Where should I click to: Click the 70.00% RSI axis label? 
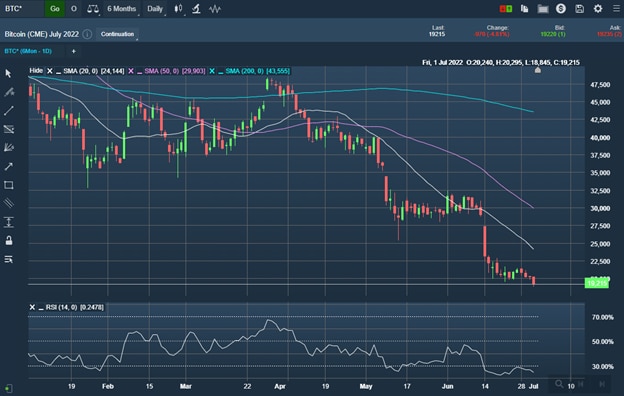click(x=603, y=317)
